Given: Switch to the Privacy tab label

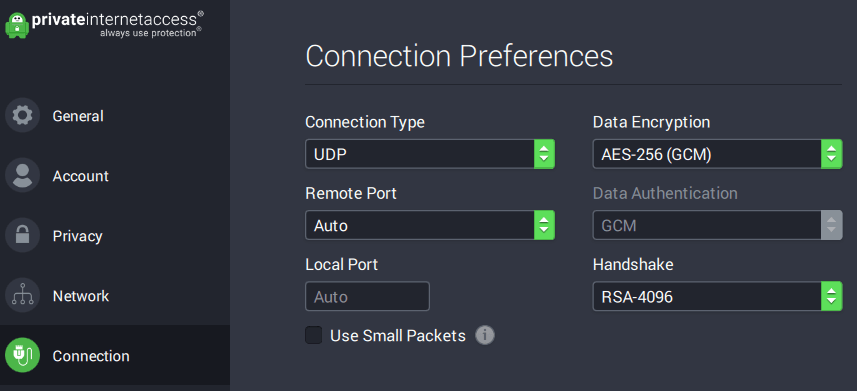Looking at the screenshot, I should tap(78, 236).
